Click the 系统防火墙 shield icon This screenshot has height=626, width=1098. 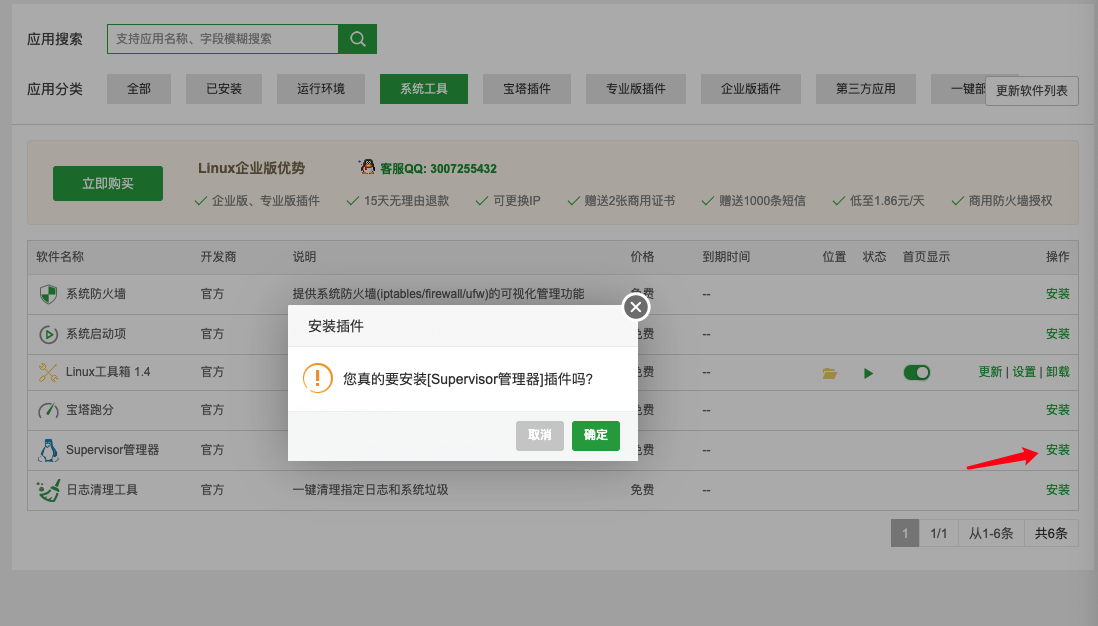coord(49,293)
